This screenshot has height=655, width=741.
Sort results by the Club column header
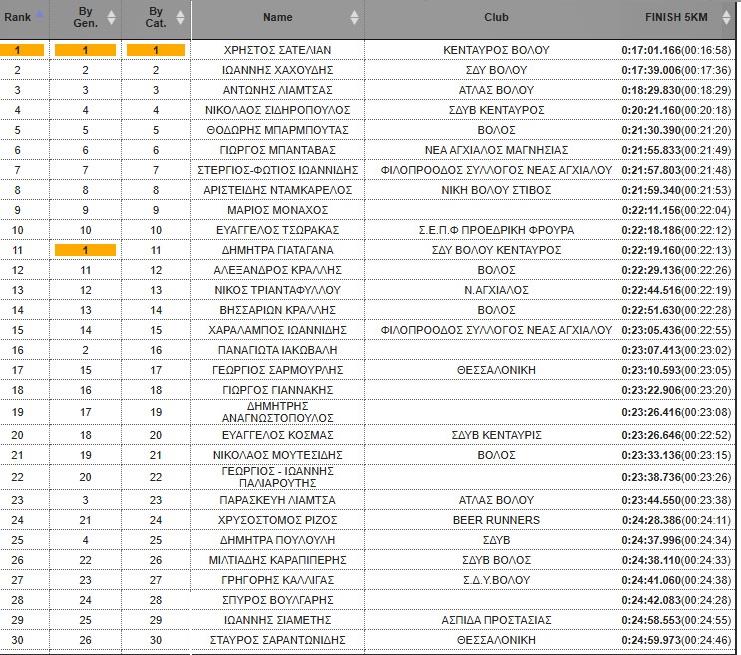(496, 17)
